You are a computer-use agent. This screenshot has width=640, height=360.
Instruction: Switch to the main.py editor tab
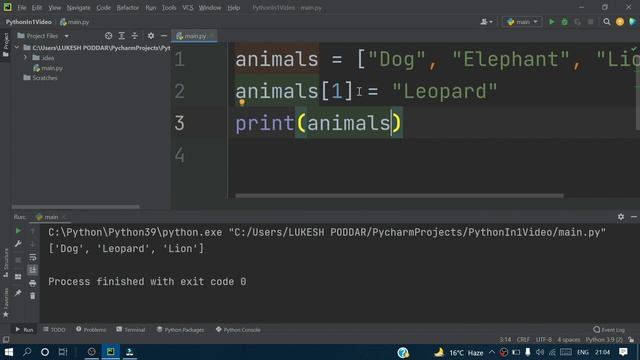pos(195,36)
